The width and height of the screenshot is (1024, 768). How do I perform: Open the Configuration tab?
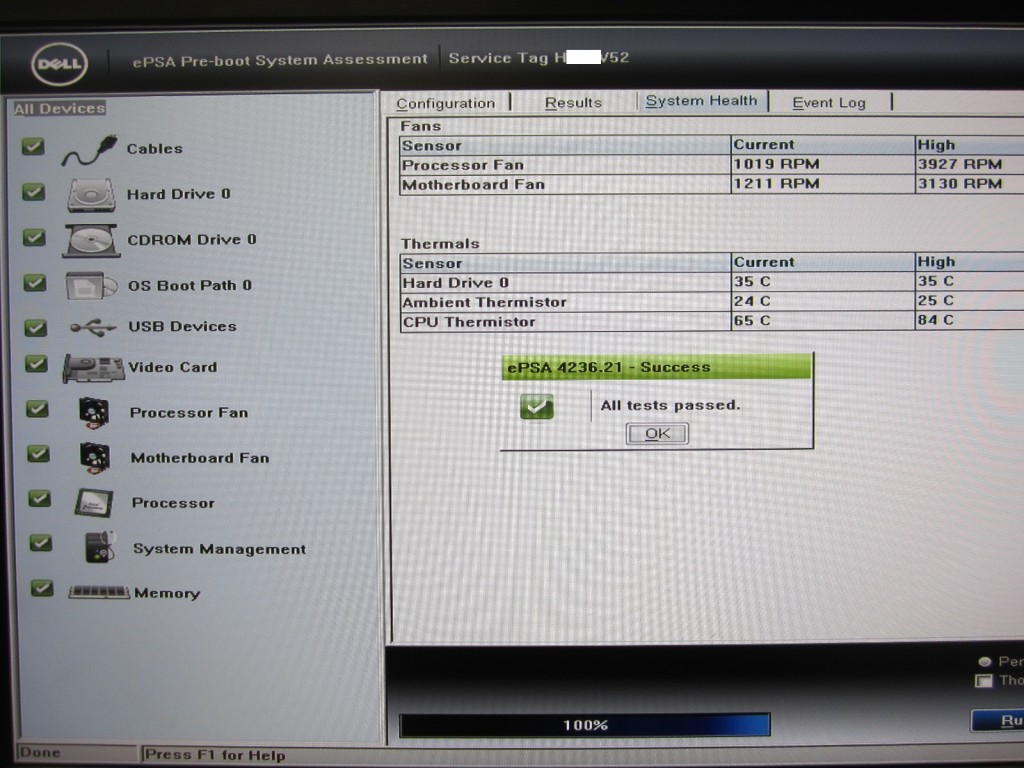coord(446,103)
